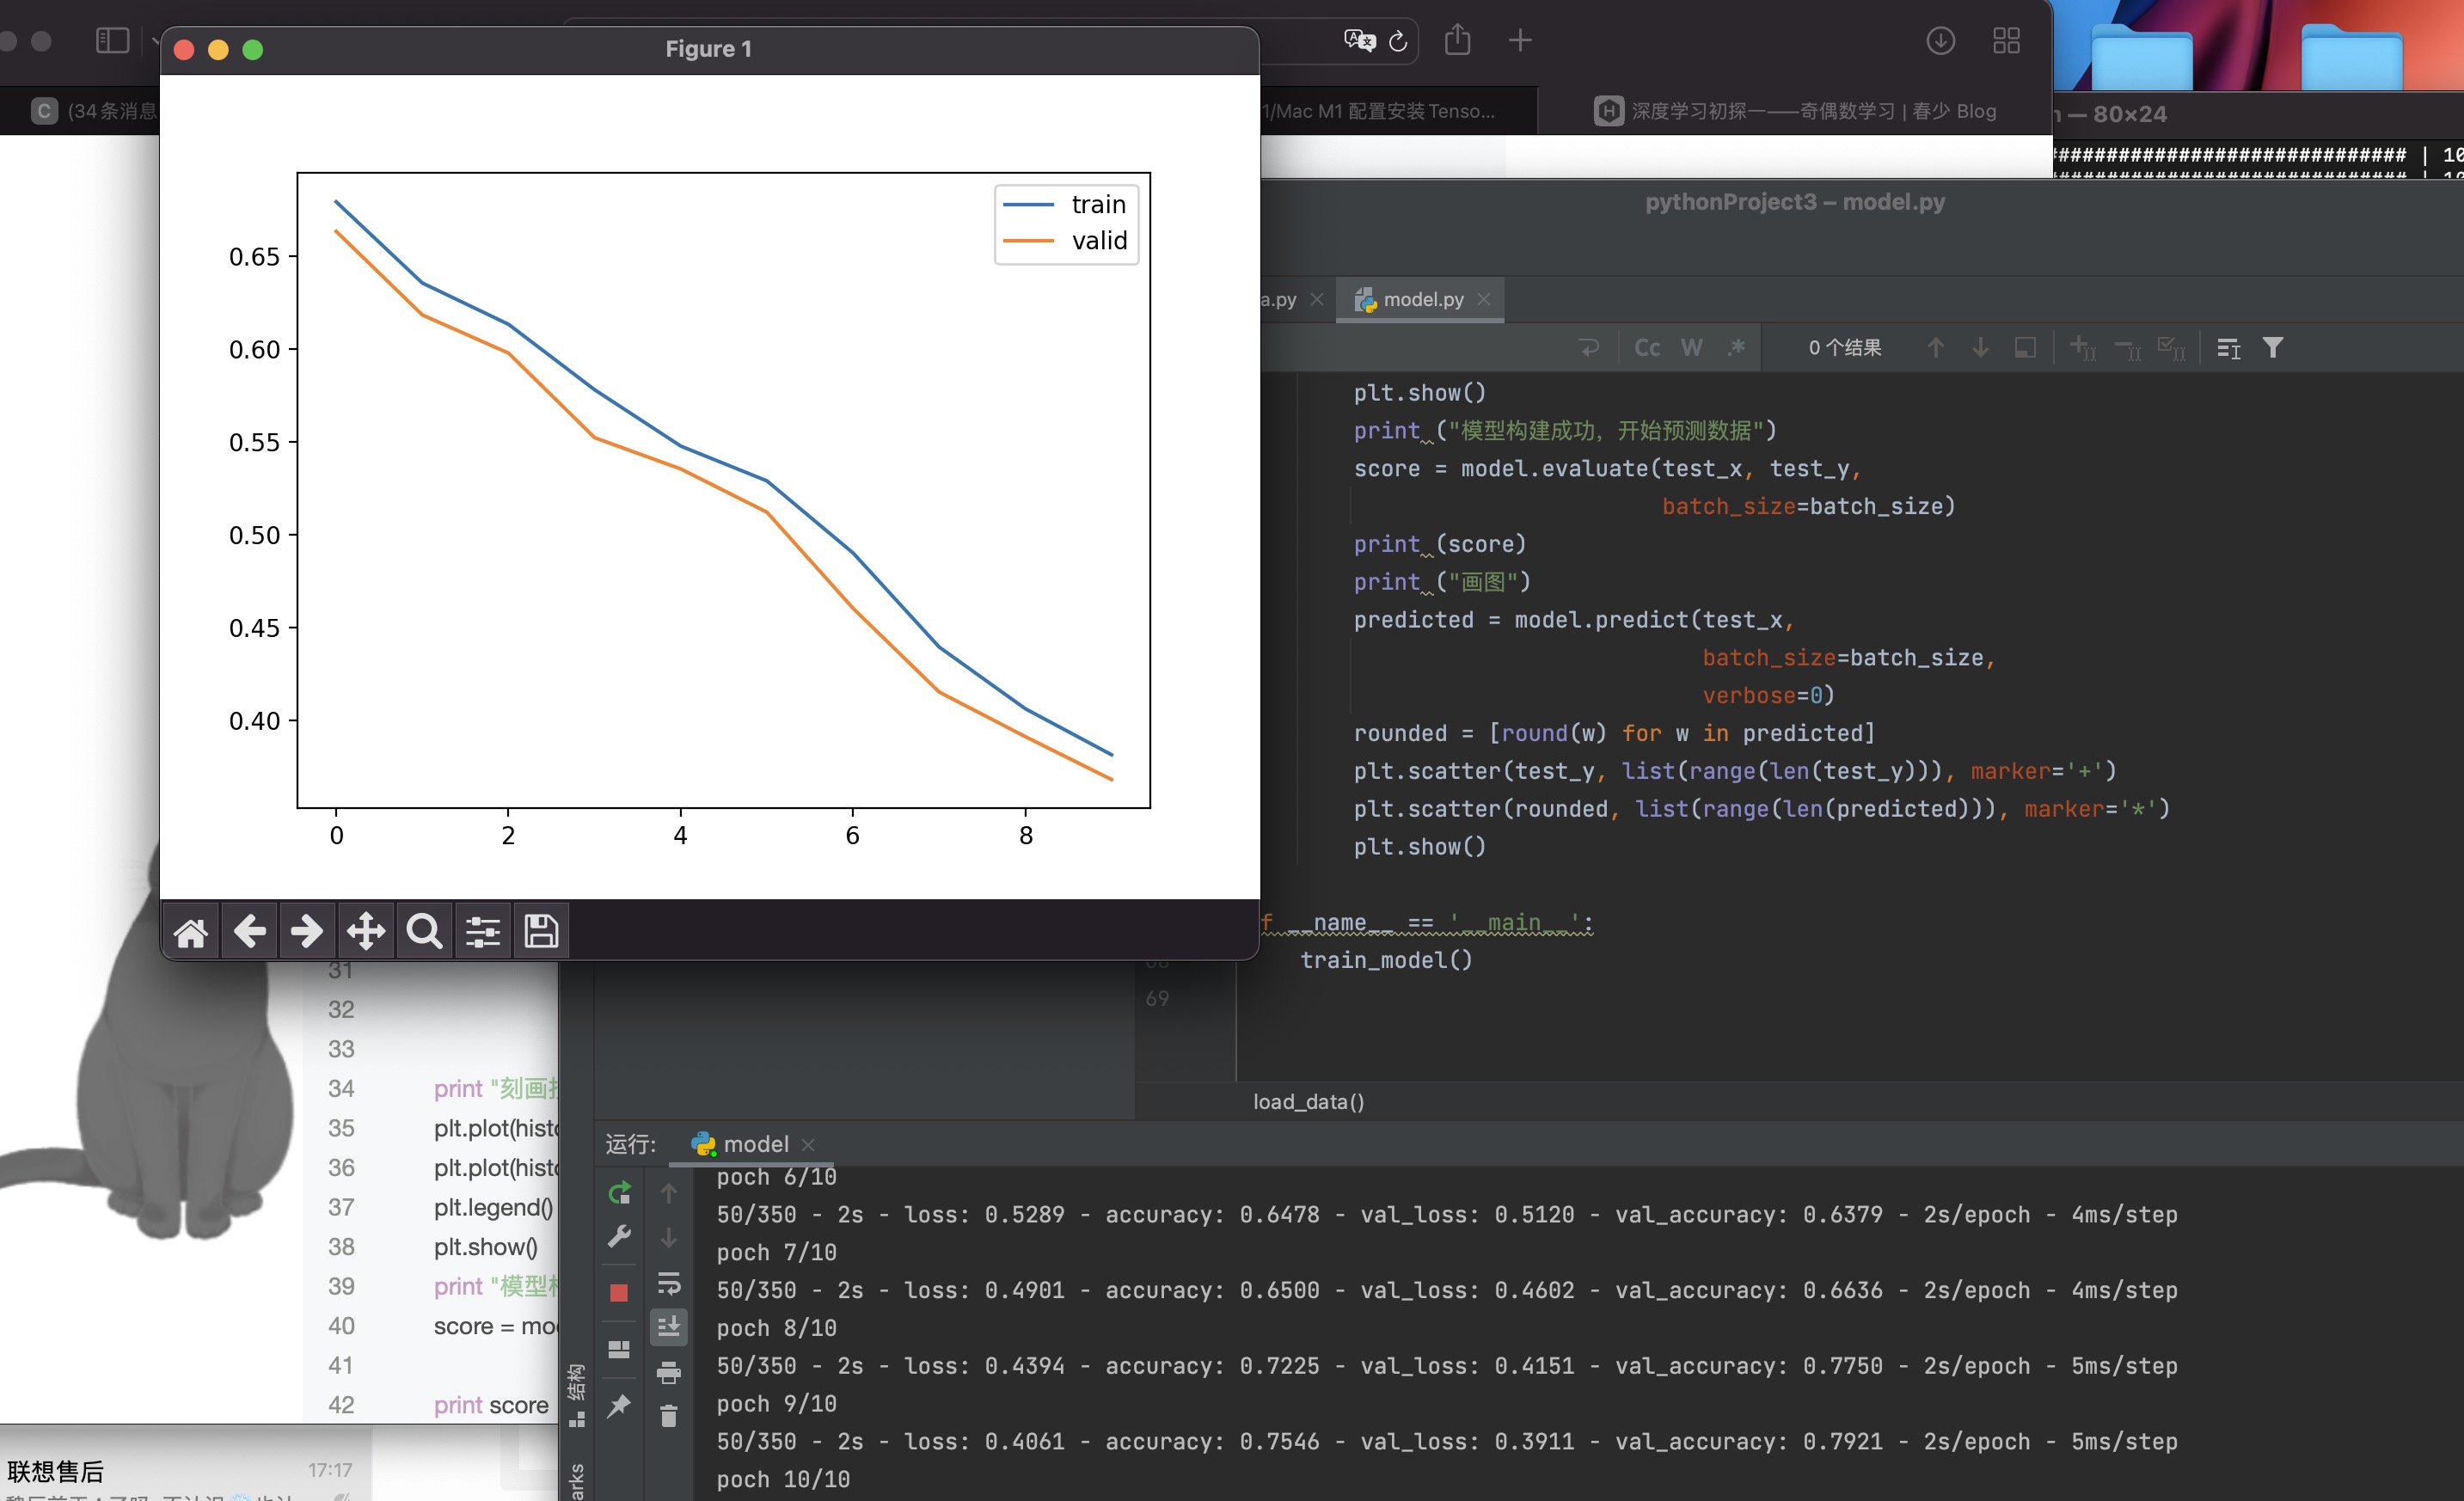Viewport: 2464px width, 1501px height.
Task: Toggle Words (W) option in search bar
Action: pyautogui.click(x=1691, y=348)
